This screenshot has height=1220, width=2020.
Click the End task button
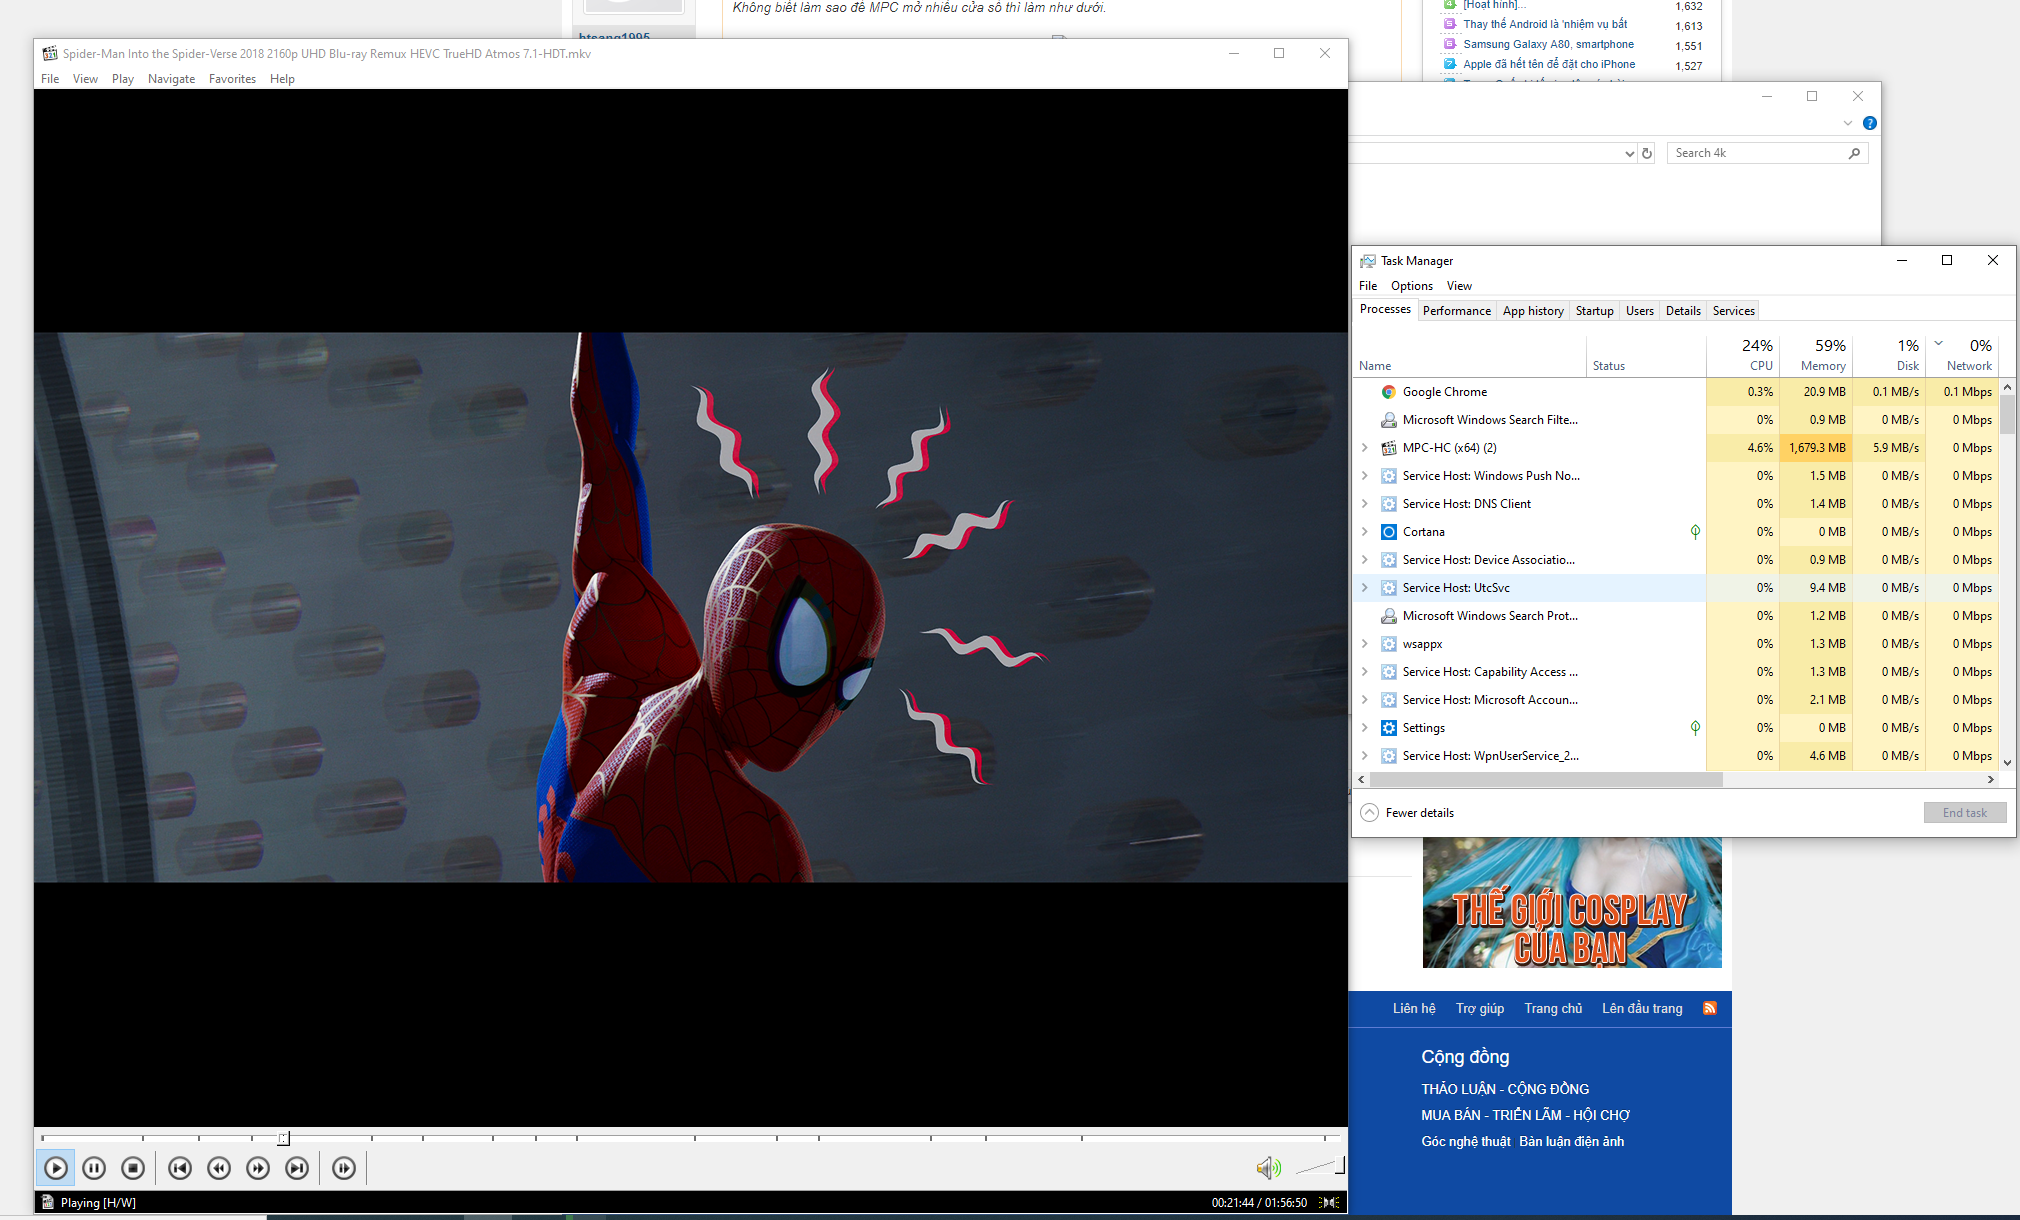[x=1964, y=813]
